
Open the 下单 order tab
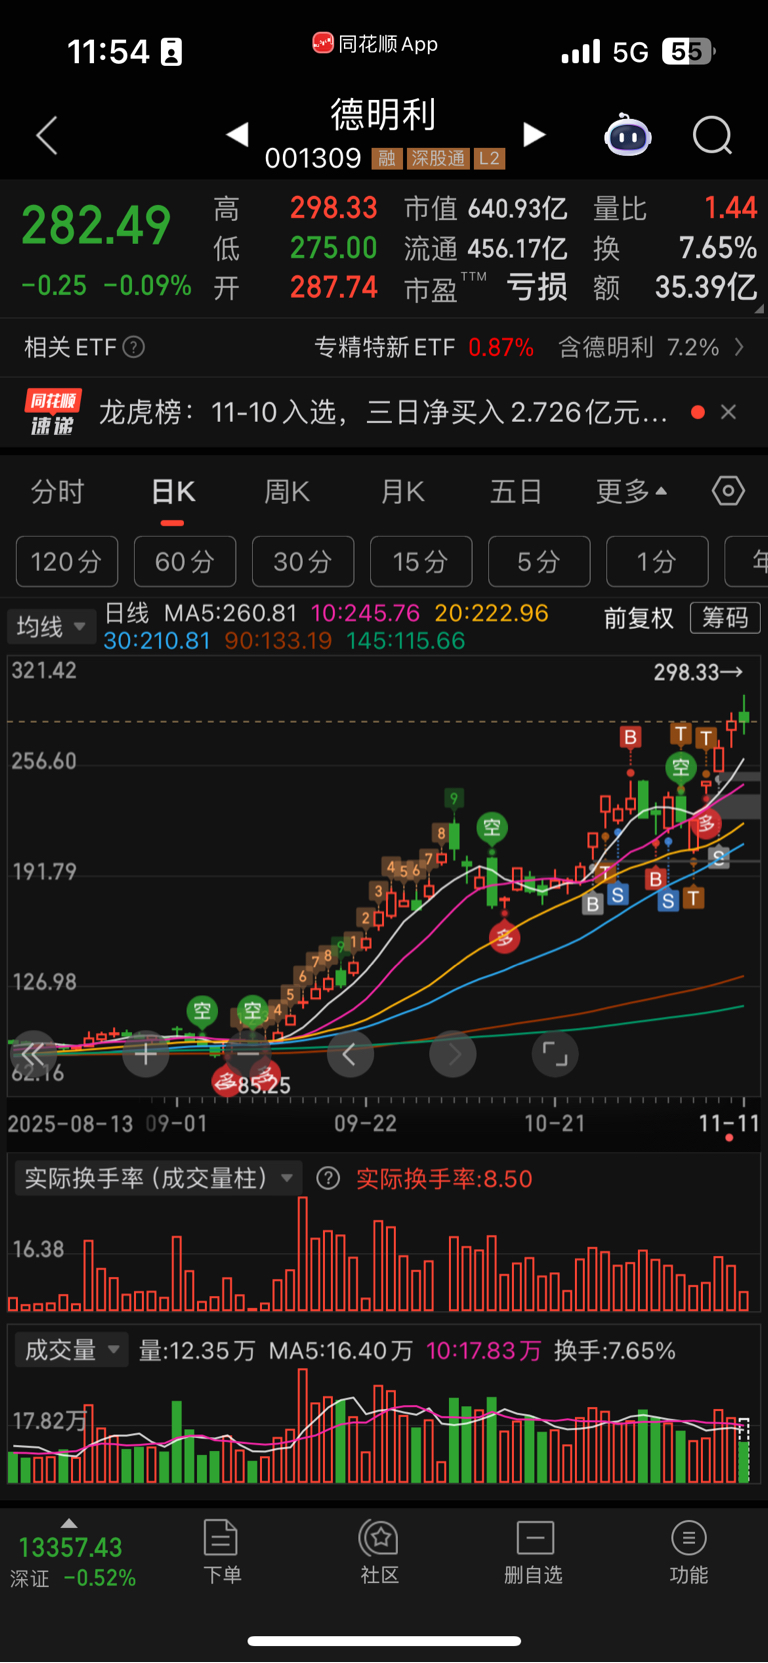(x=221, y=1552)
